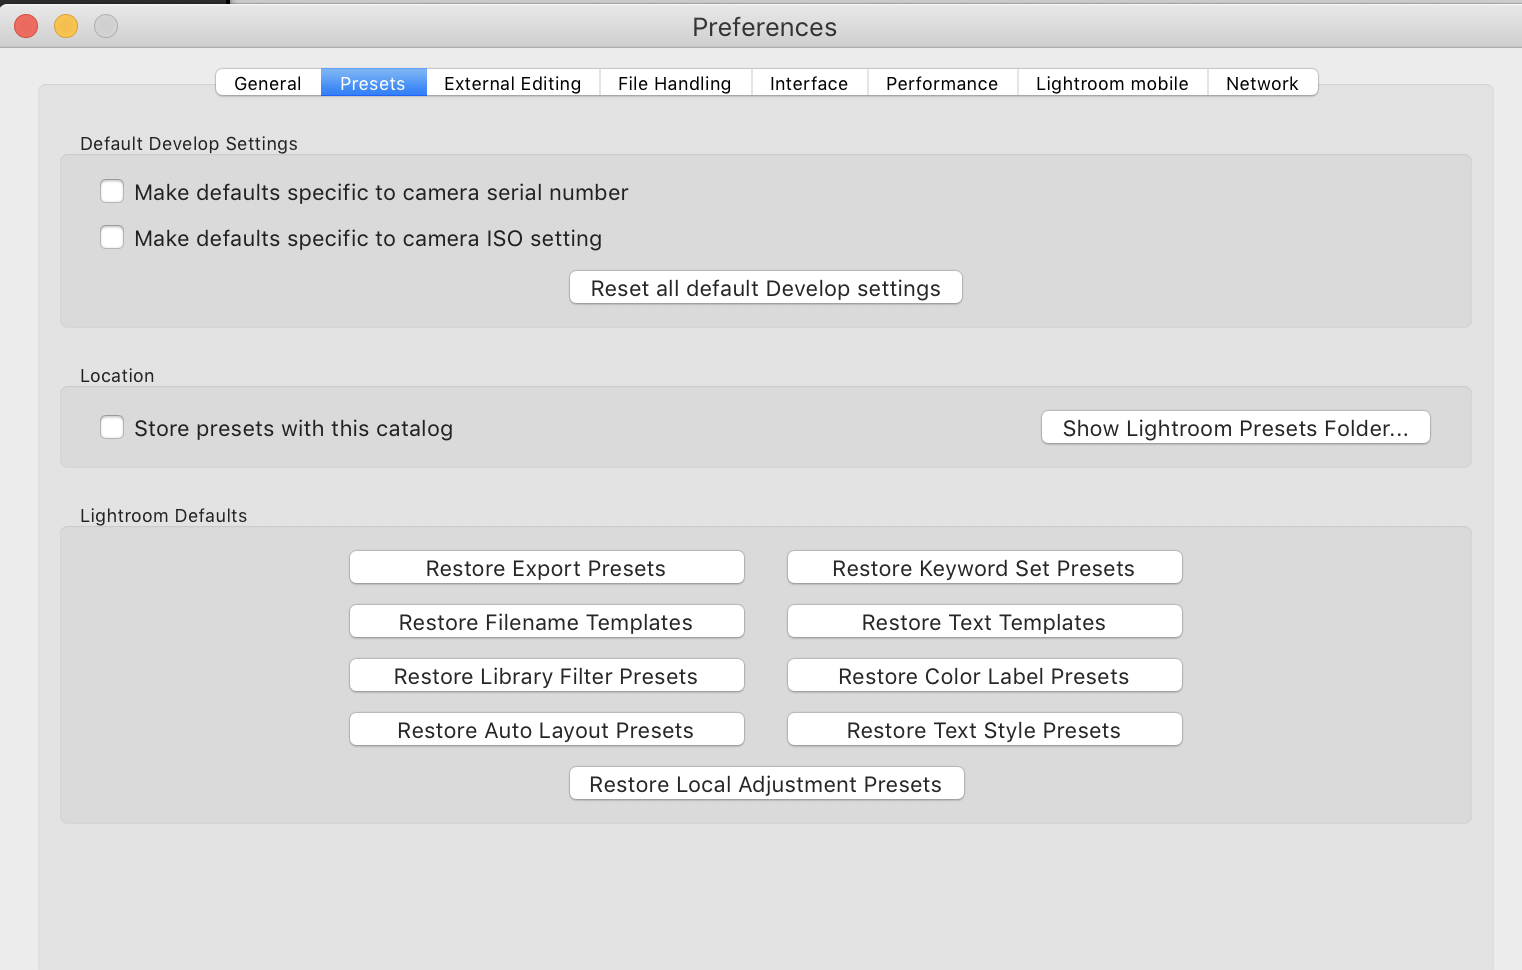Screen dimensions: 1522x970
Task: Enable defaults specific to camera serial number
Action: coord(112,191)
